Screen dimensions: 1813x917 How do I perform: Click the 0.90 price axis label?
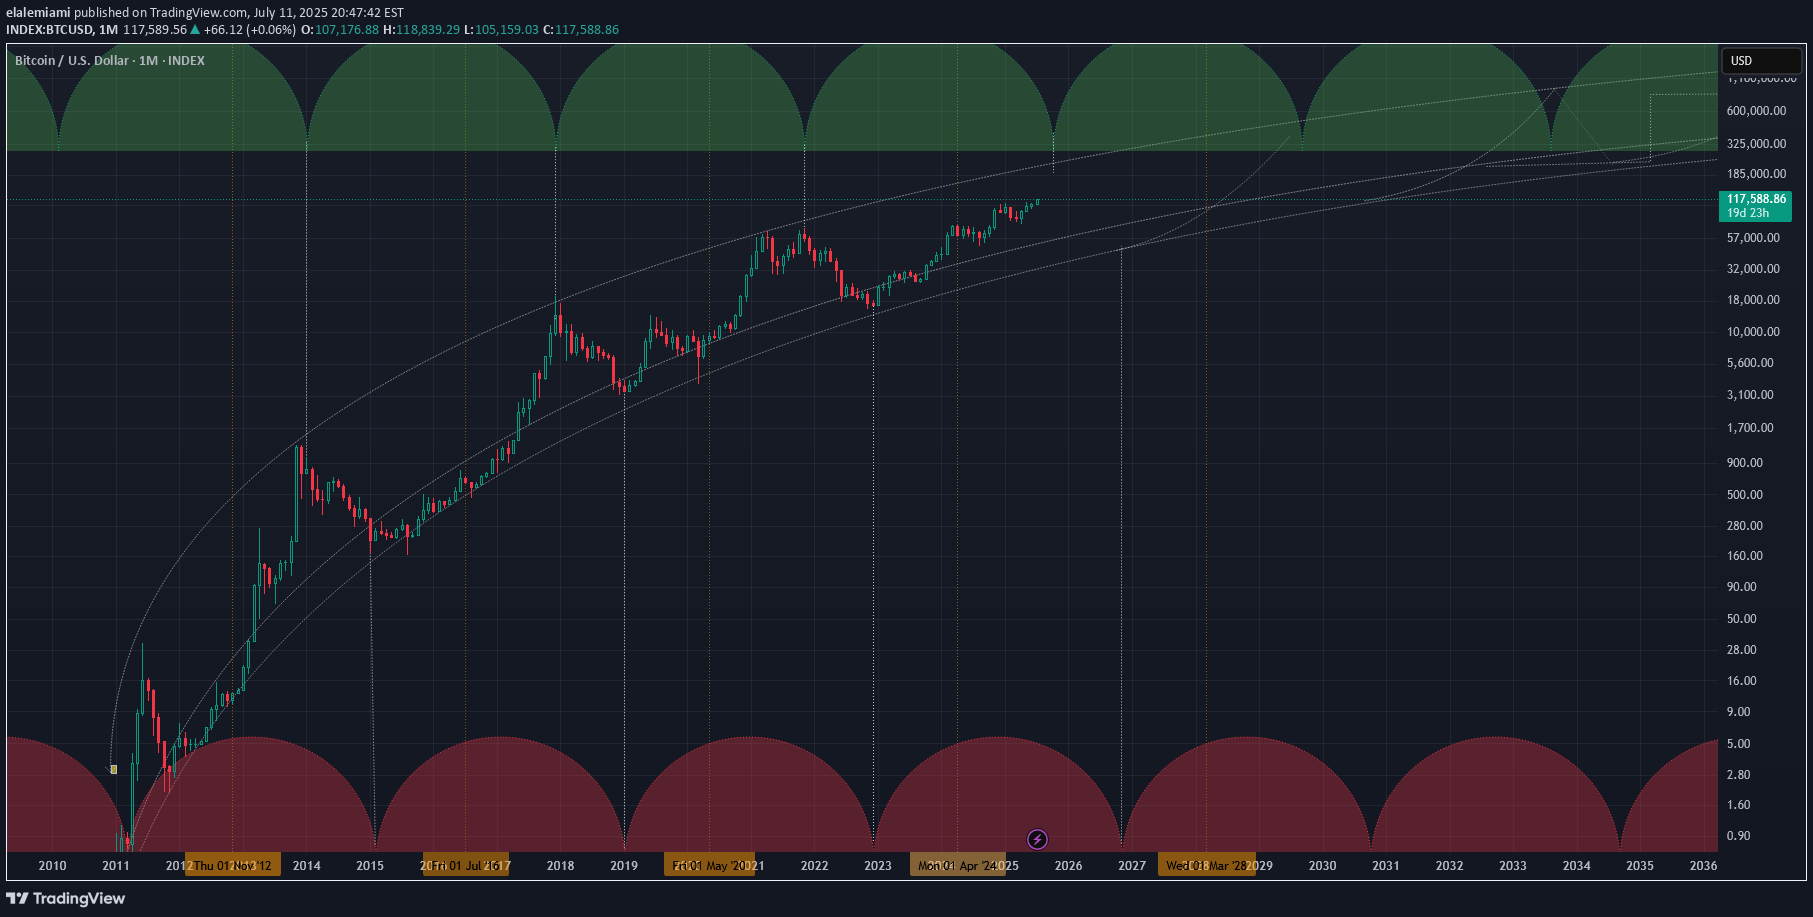pos(1739,836)
